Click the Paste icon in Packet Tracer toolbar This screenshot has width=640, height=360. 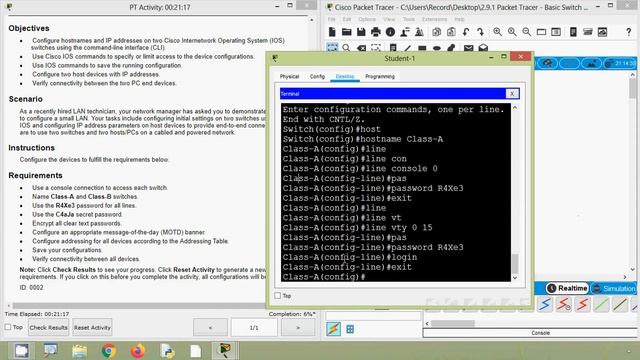pyautogui.click(x=451, y=32)
